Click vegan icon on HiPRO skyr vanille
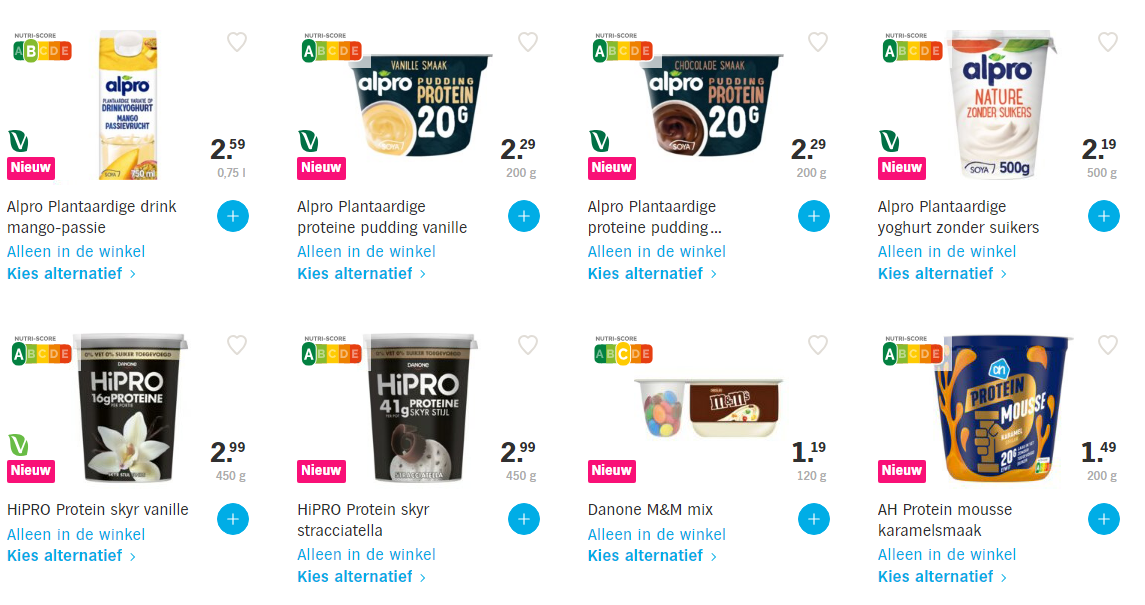This screenshot has height=605, width=1145. (18, 444)
